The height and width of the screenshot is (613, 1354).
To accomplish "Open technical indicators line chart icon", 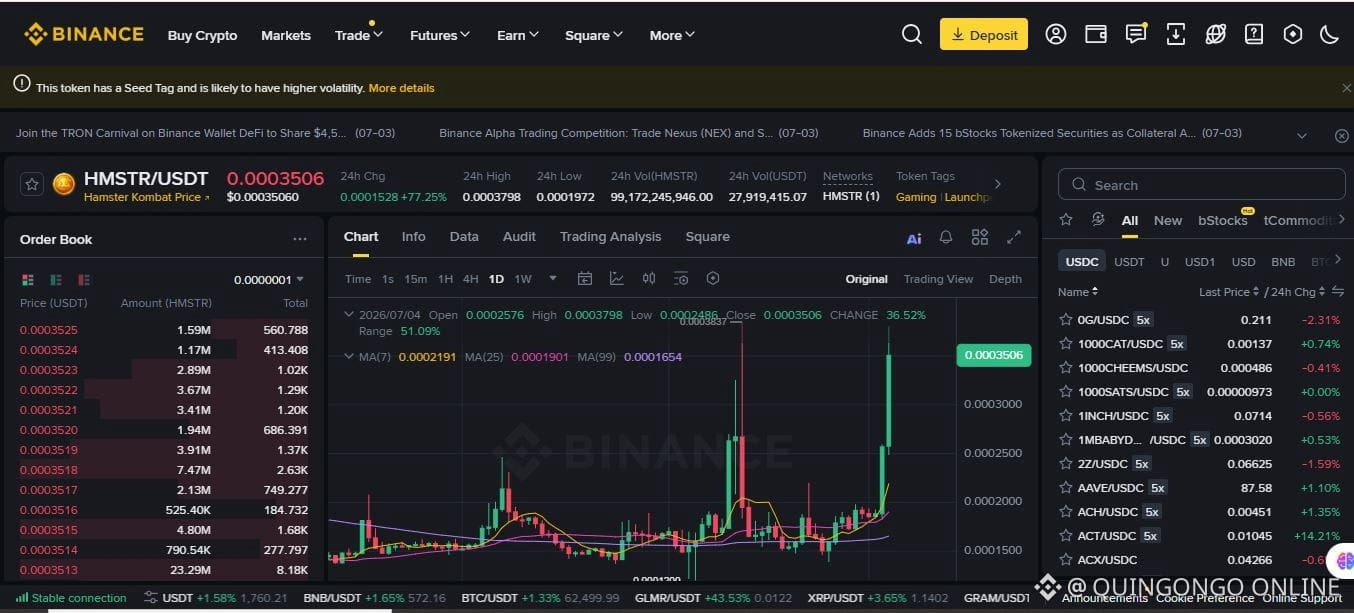I will tap(617, 279).
